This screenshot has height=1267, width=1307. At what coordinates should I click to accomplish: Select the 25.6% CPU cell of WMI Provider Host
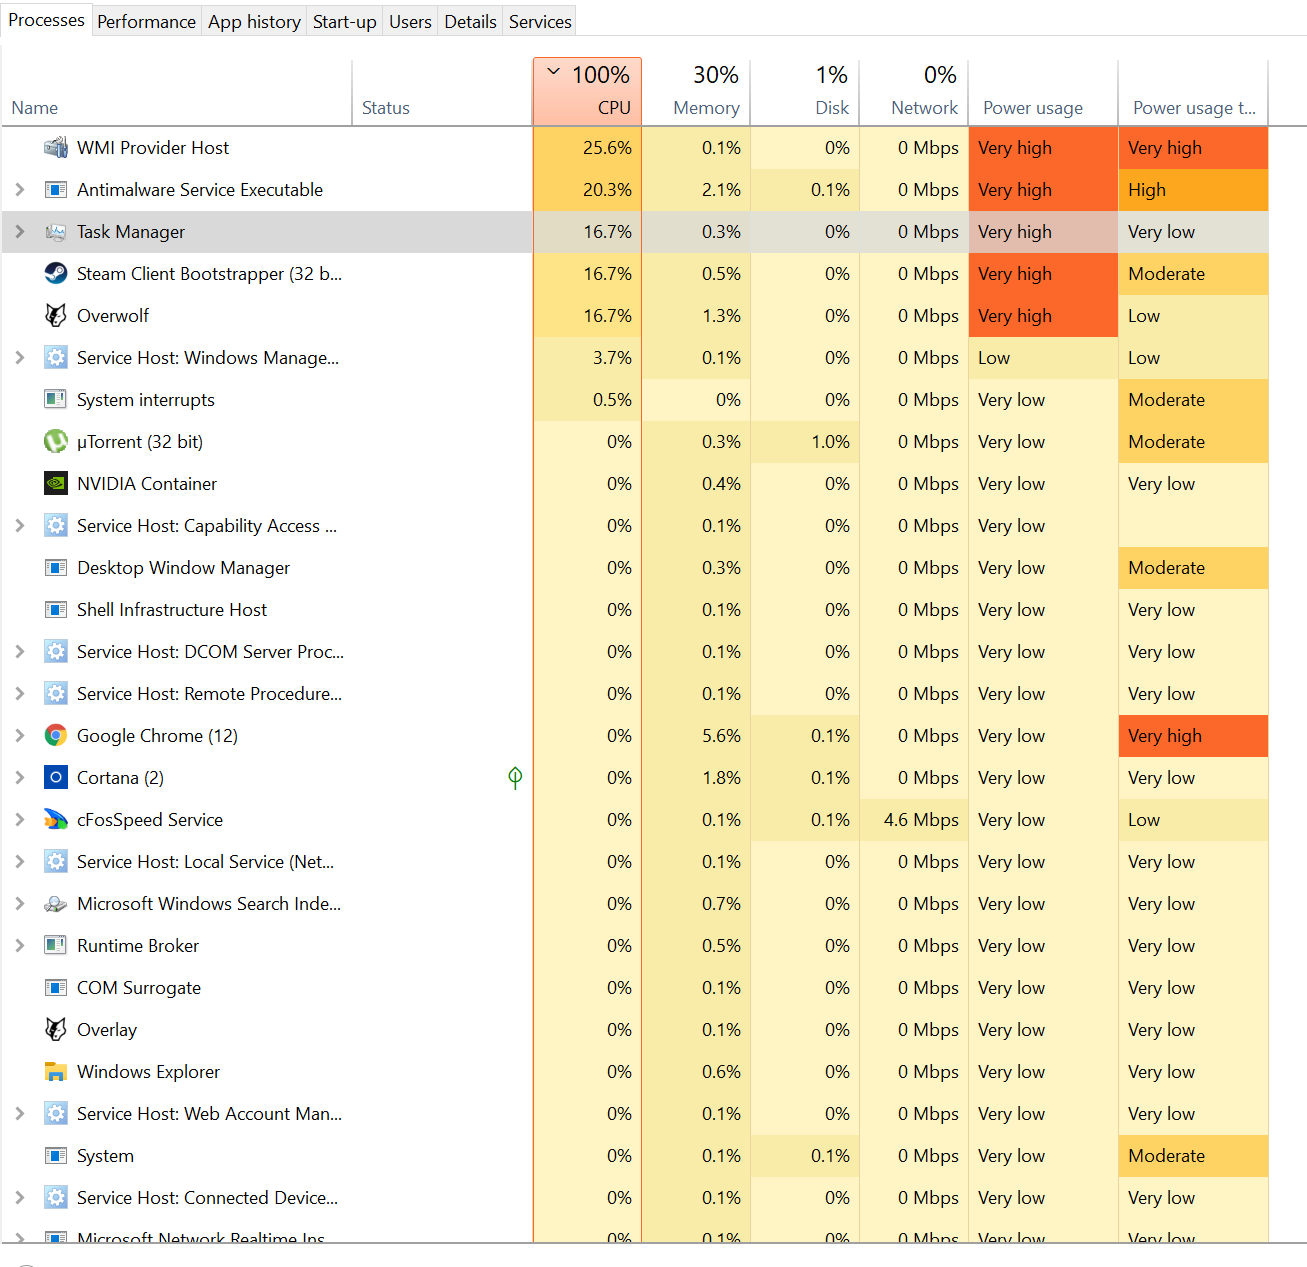587,148
